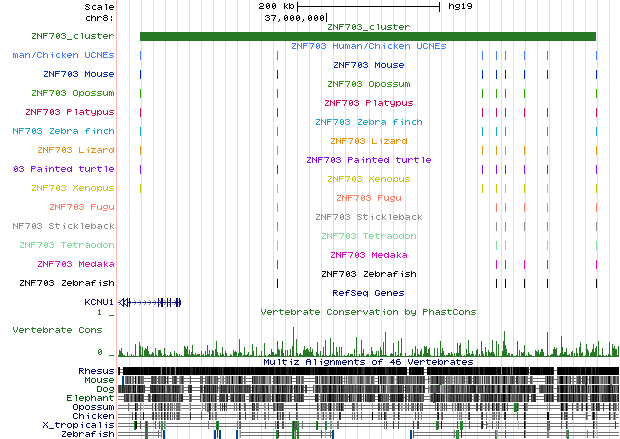Click the 37,000,000 position marker on chr8

296,18
